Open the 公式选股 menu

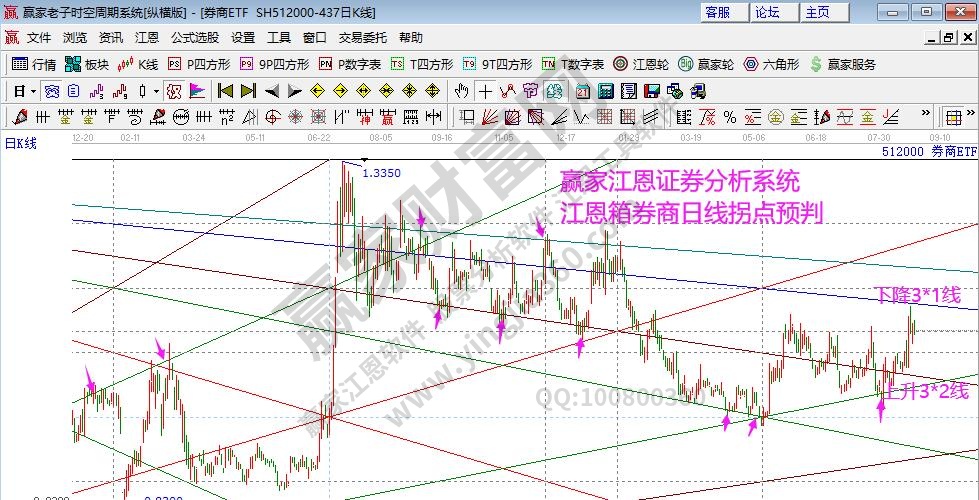coord(195,37)
